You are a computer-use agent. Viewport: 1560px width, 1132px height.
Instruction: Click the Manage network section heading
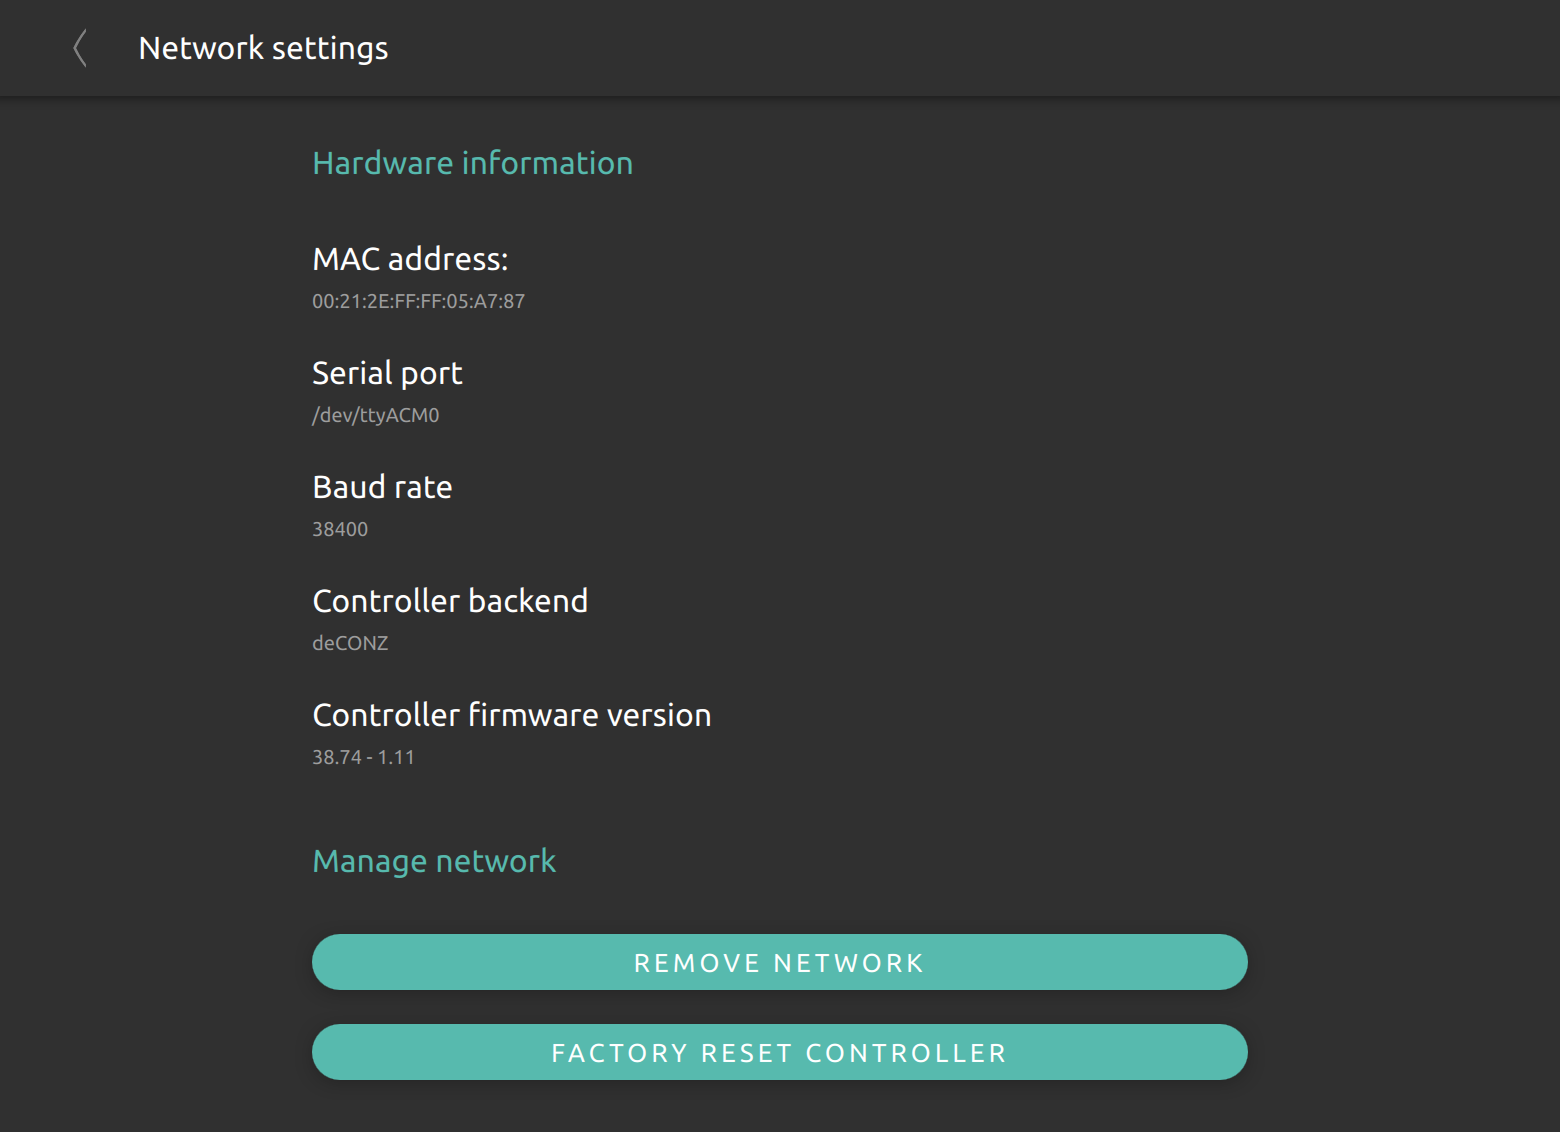pyautogui.click(x=434, y=861)
